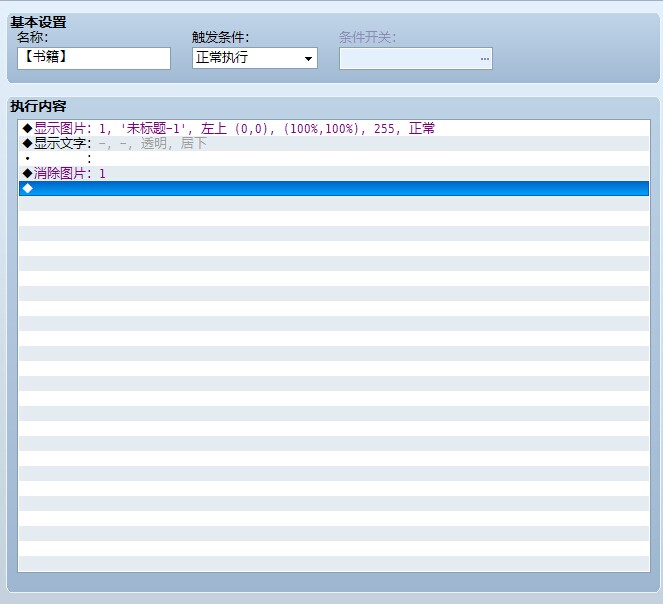The width and height of the screenshot is (663, 604).
Task: Select the 显示图片 command row
Action: coord(334,128)
